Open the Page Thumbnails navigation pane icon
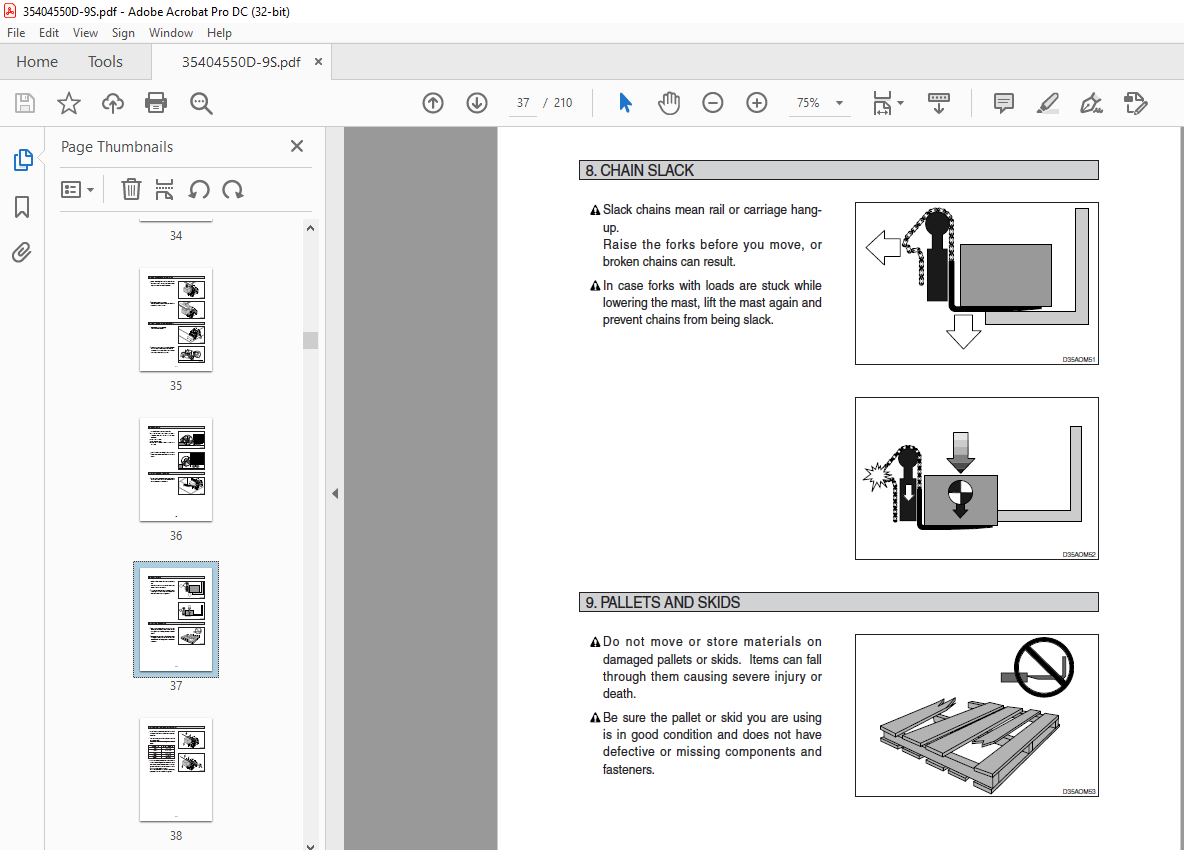Screen dimensions: 1184x850 pos(23,160)
